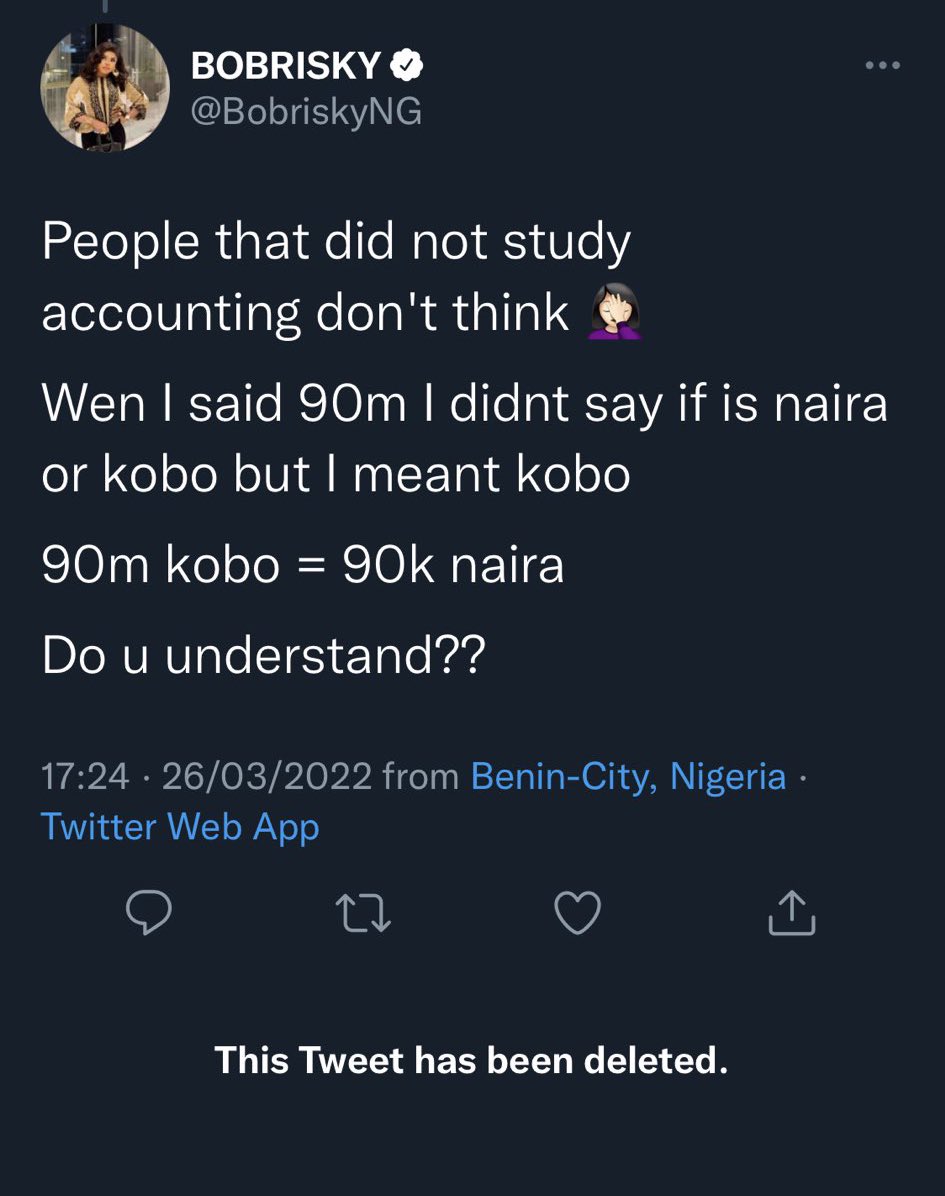Click the blue verified badge
This screenshot has width=945, height=1196.
407,65
